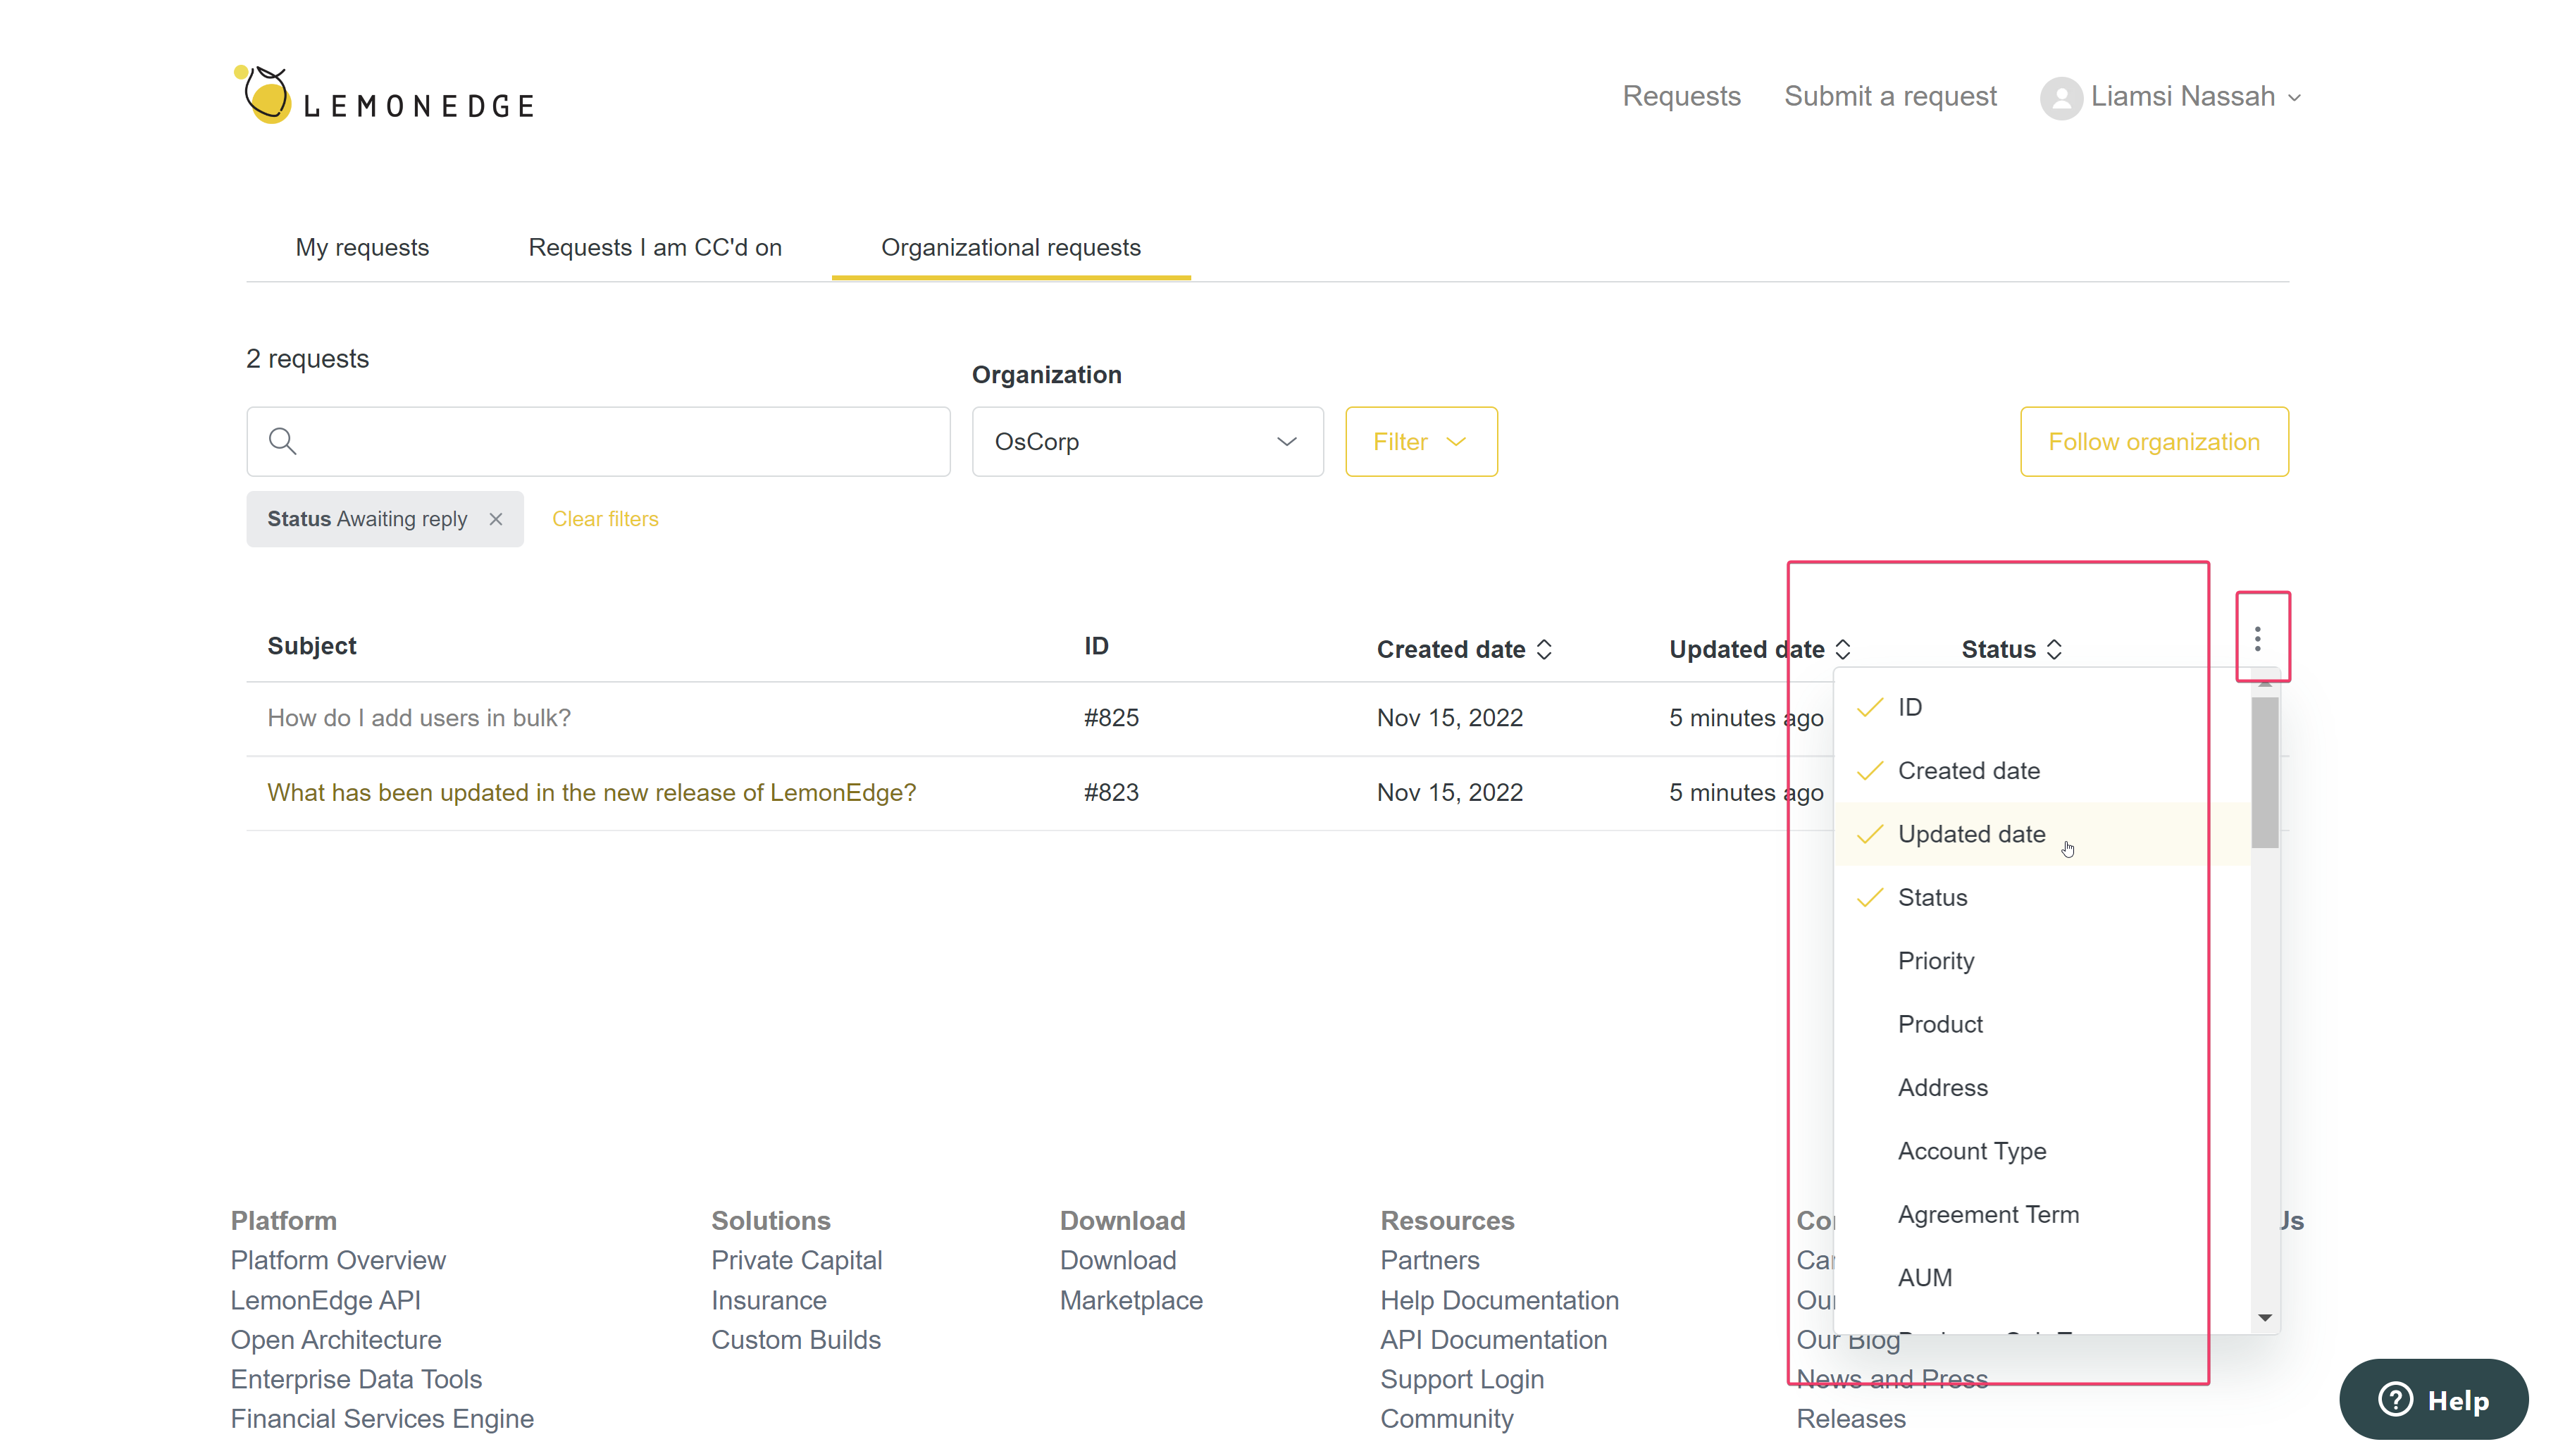Click the user avatar icon
The width and height of the screenshot is (2558, 1456).
2061,97
